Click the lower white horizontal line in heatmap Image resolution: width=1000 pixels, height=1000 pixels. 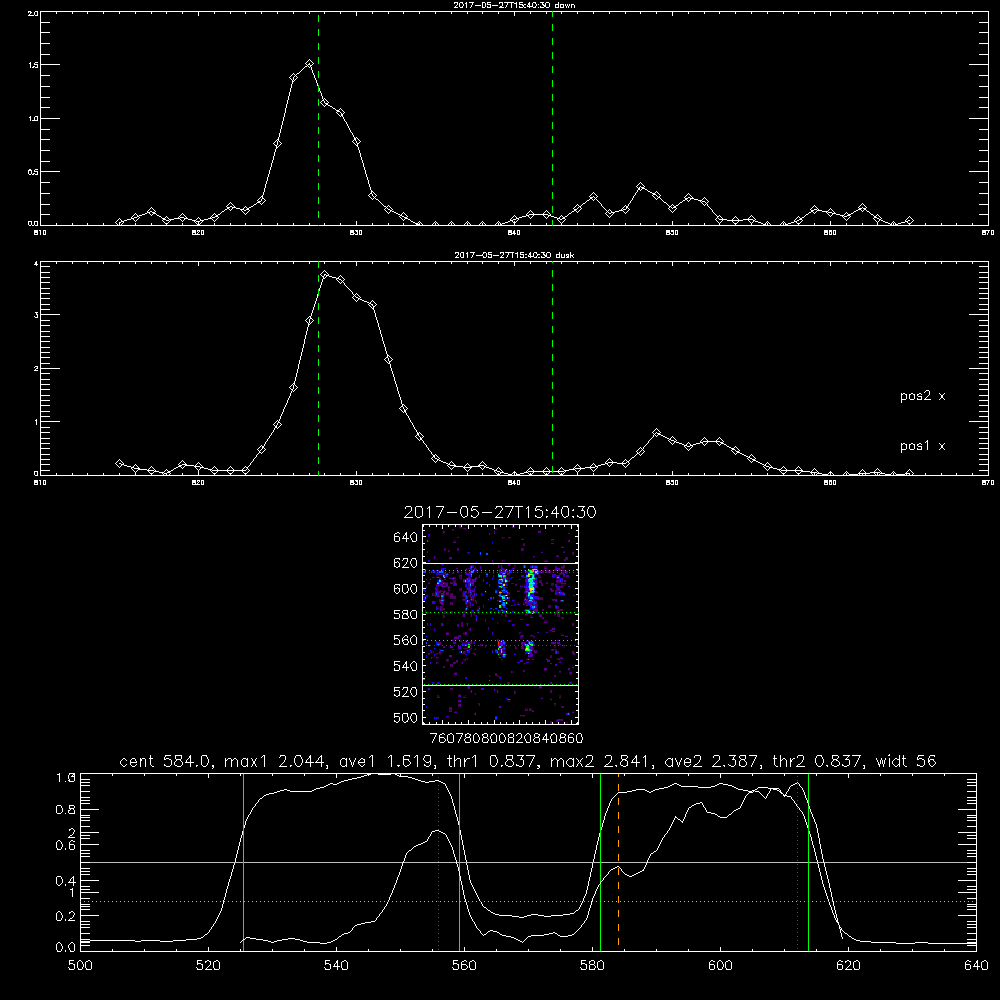[501, 686]
